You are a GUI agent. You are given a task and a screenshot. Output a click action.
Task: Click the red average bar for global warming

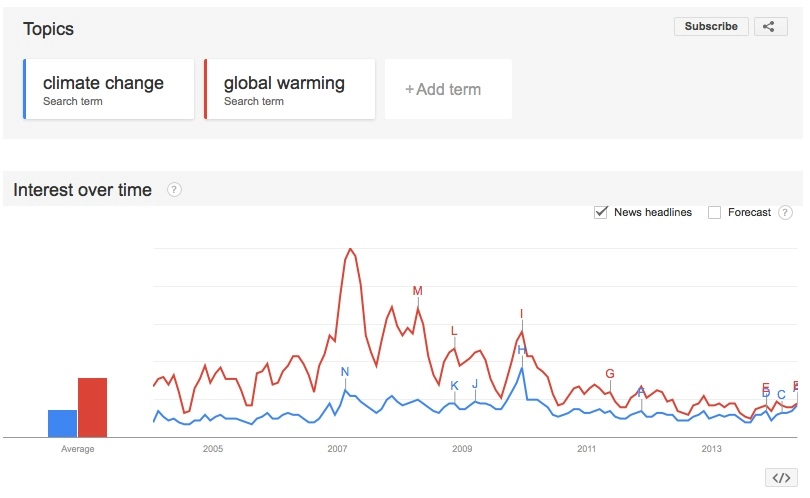tap(92, 407)
